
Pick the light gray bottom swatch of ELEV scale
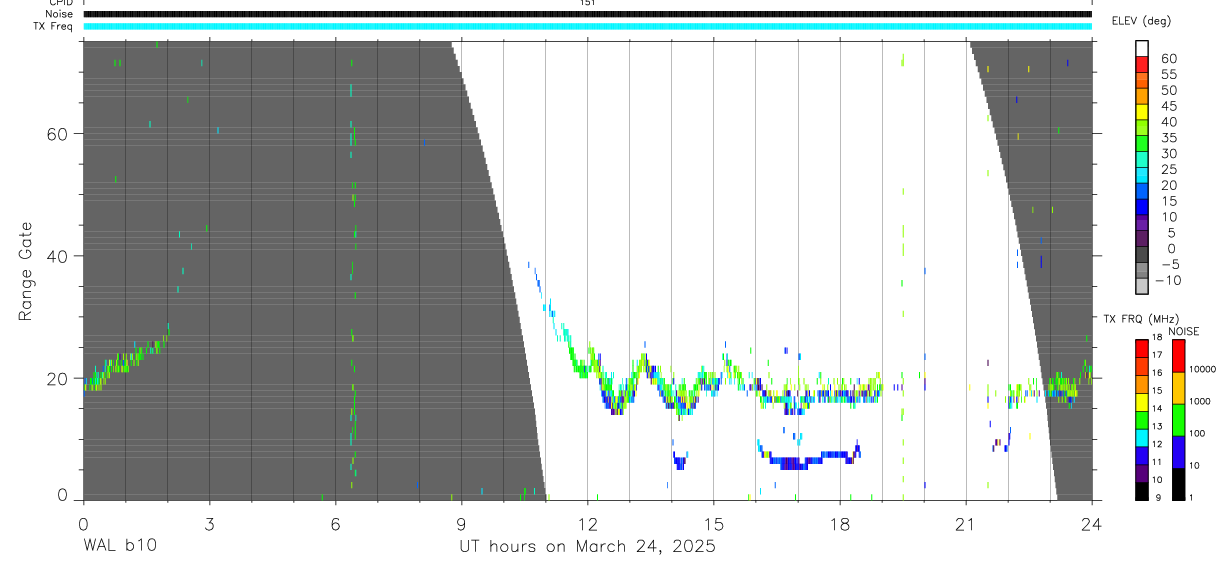1142,286
